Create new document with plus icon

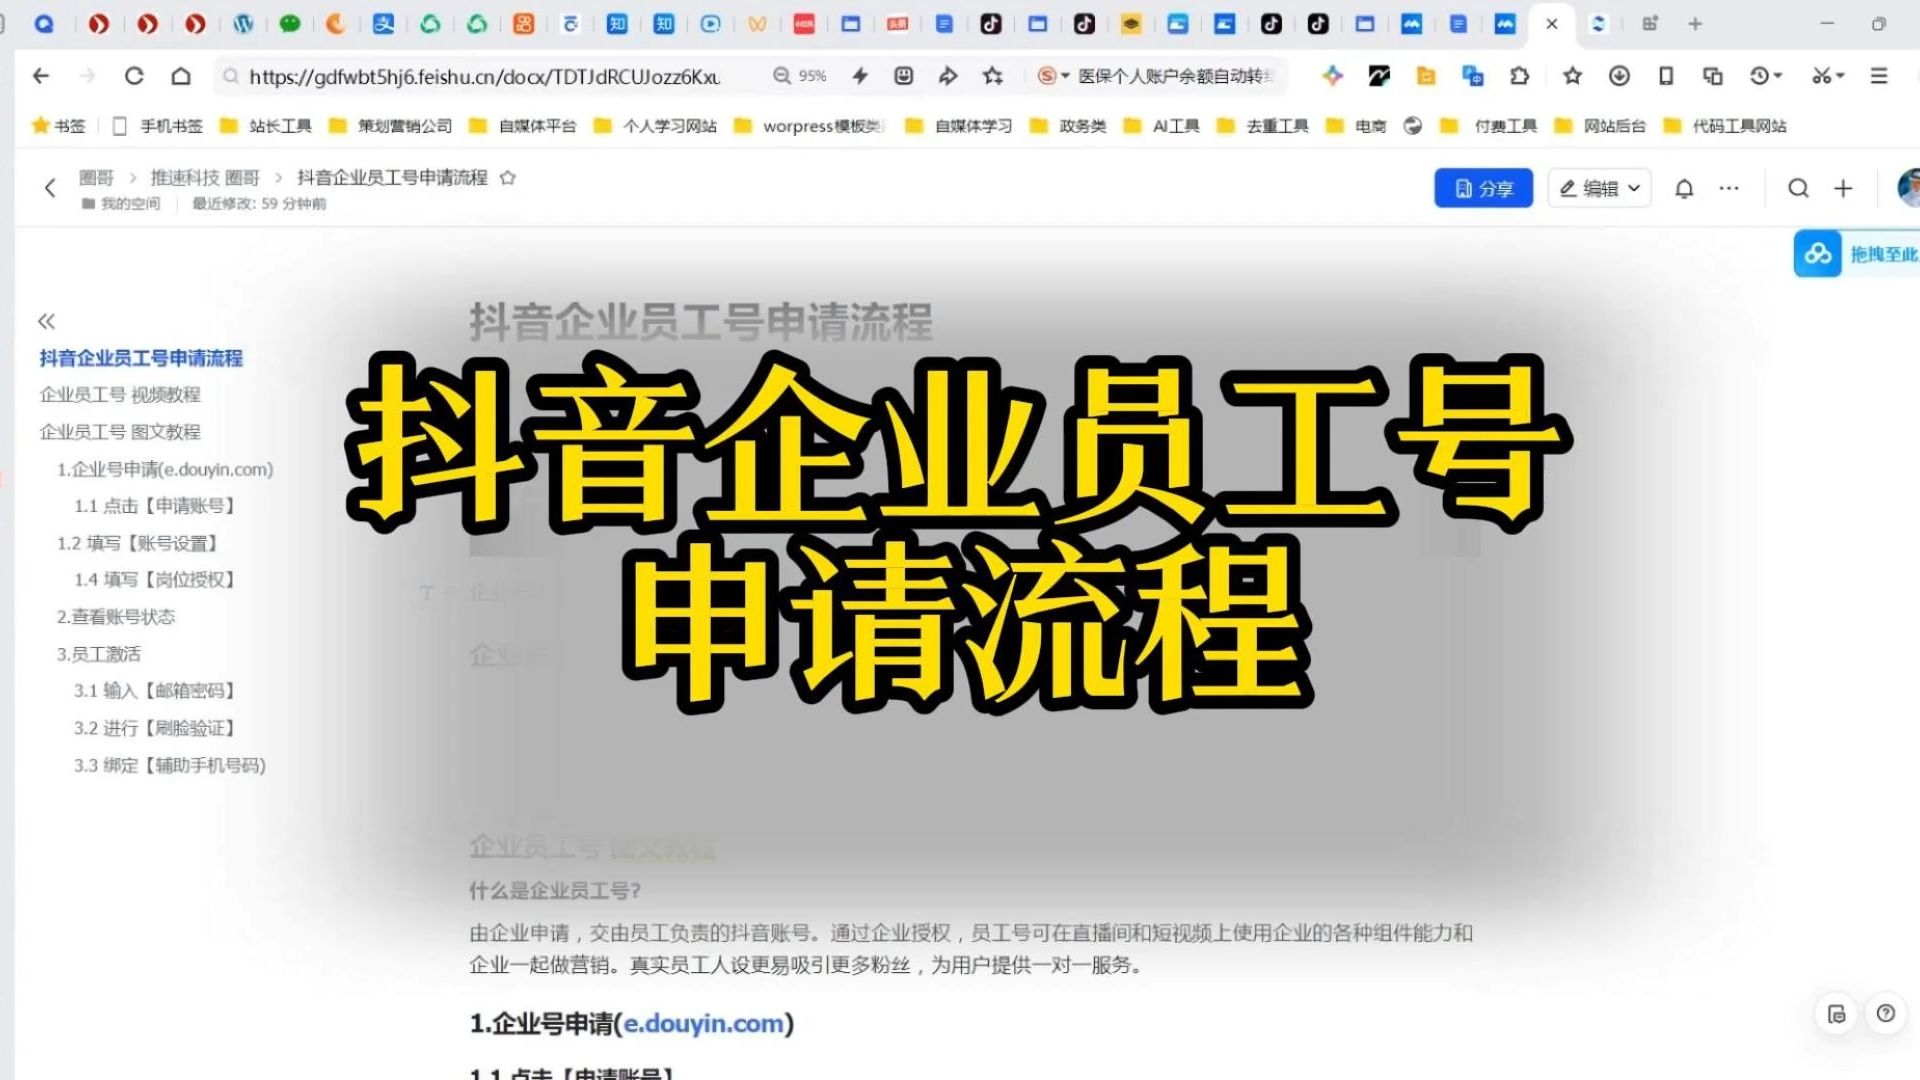[x=1843, y=188]
